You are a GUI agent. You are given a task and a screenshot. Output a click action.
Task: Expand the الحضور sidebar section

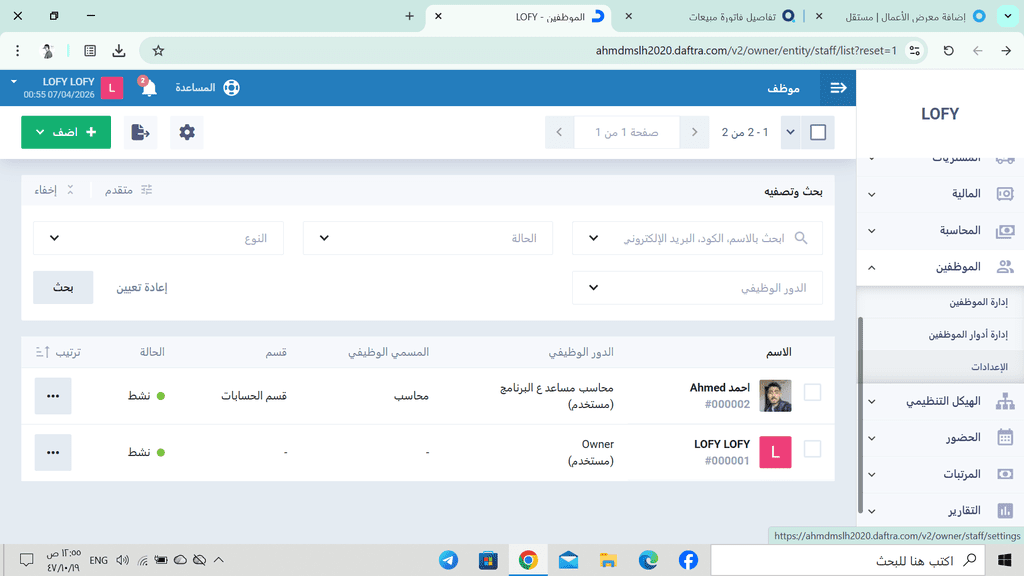872,438
